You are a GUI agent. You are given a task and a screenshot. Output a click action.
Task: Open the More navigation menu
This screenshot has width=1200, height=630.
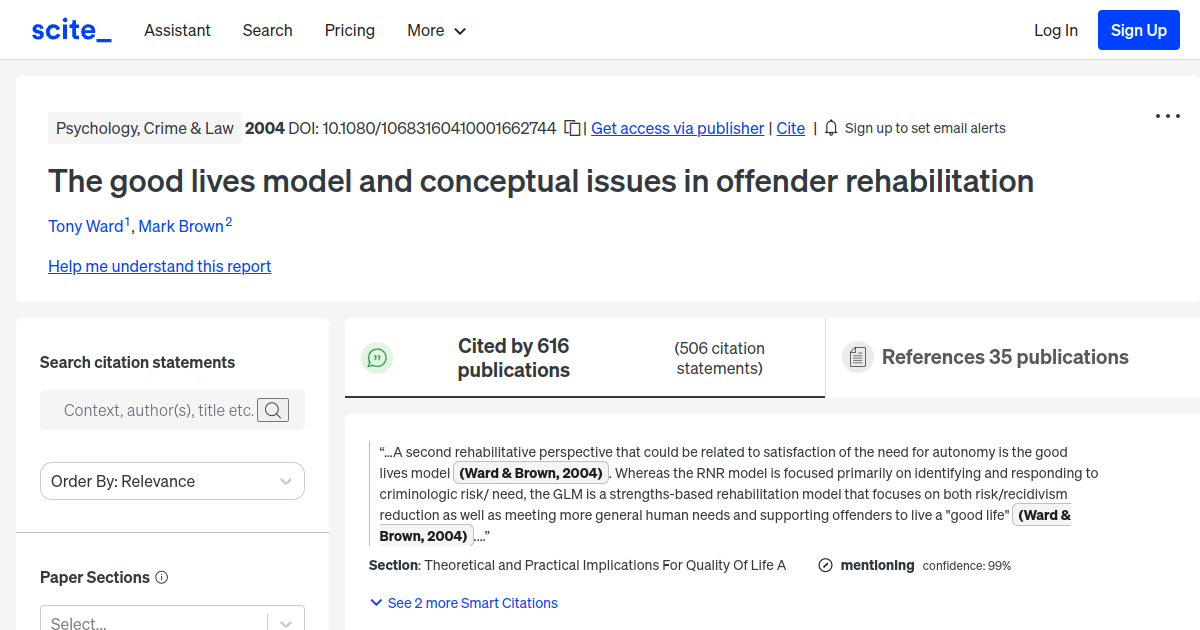[x=436, y=30]
